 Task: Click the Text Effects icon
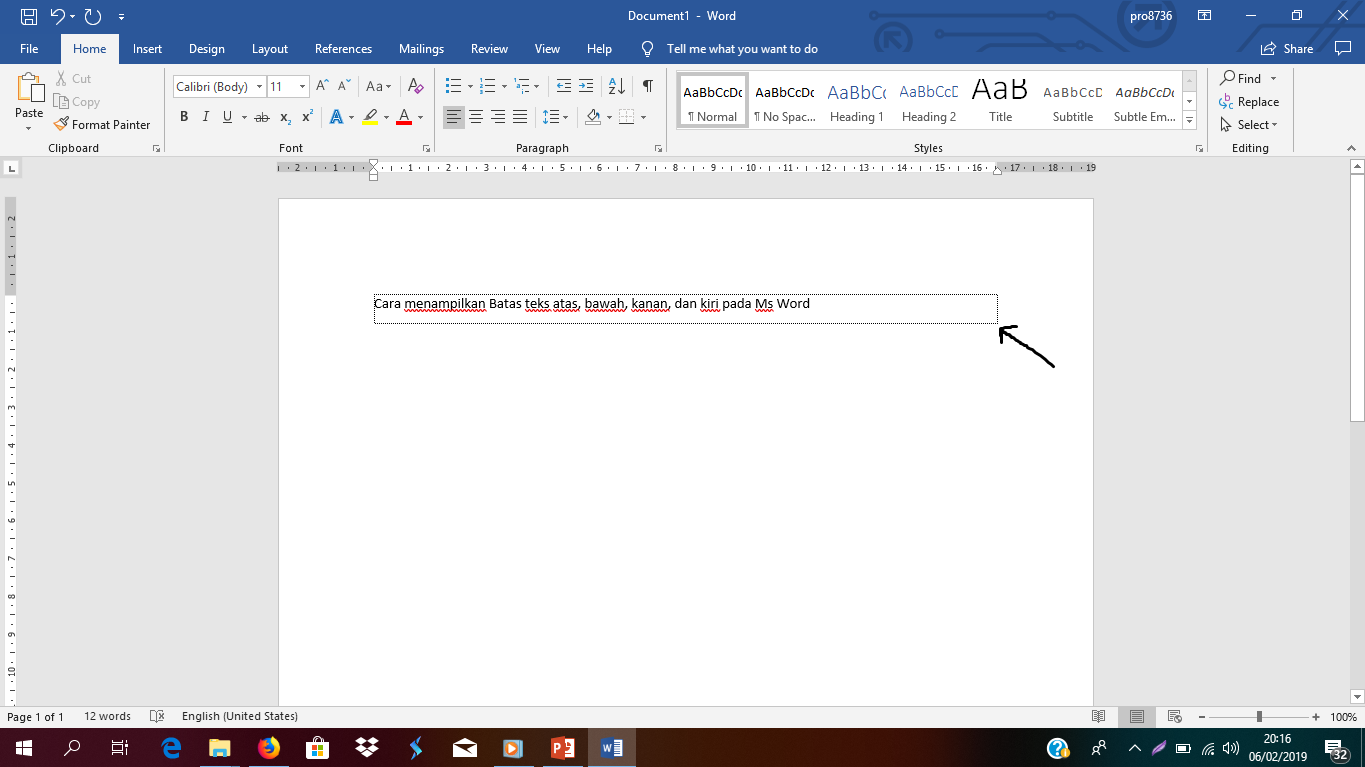tap(336, 117)
